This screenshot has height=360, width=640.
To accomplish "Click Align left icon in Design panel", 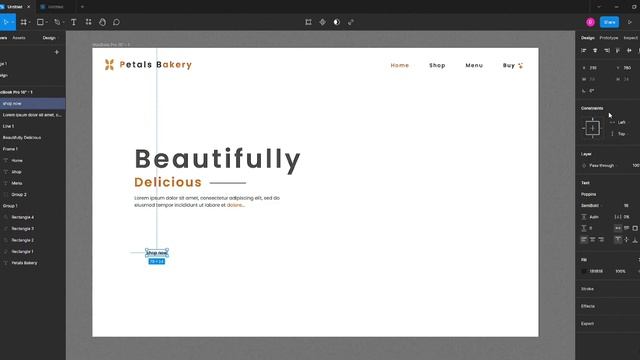I will click(584, 50).
